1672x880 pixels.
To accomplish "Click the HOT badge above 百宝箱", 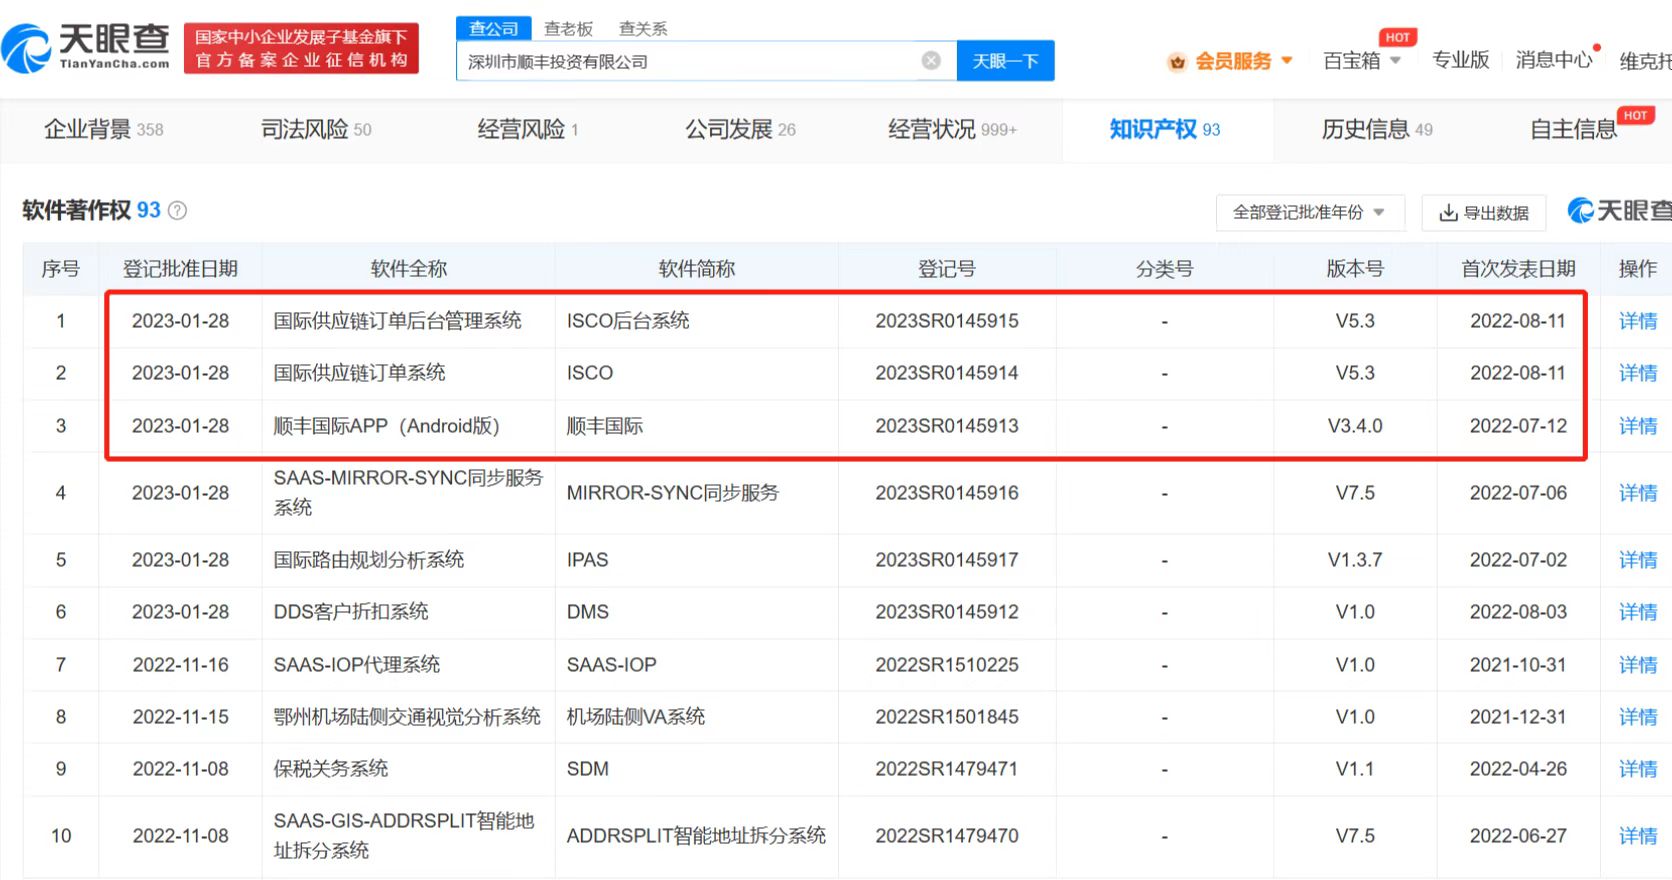I will tap(1397, 37).
